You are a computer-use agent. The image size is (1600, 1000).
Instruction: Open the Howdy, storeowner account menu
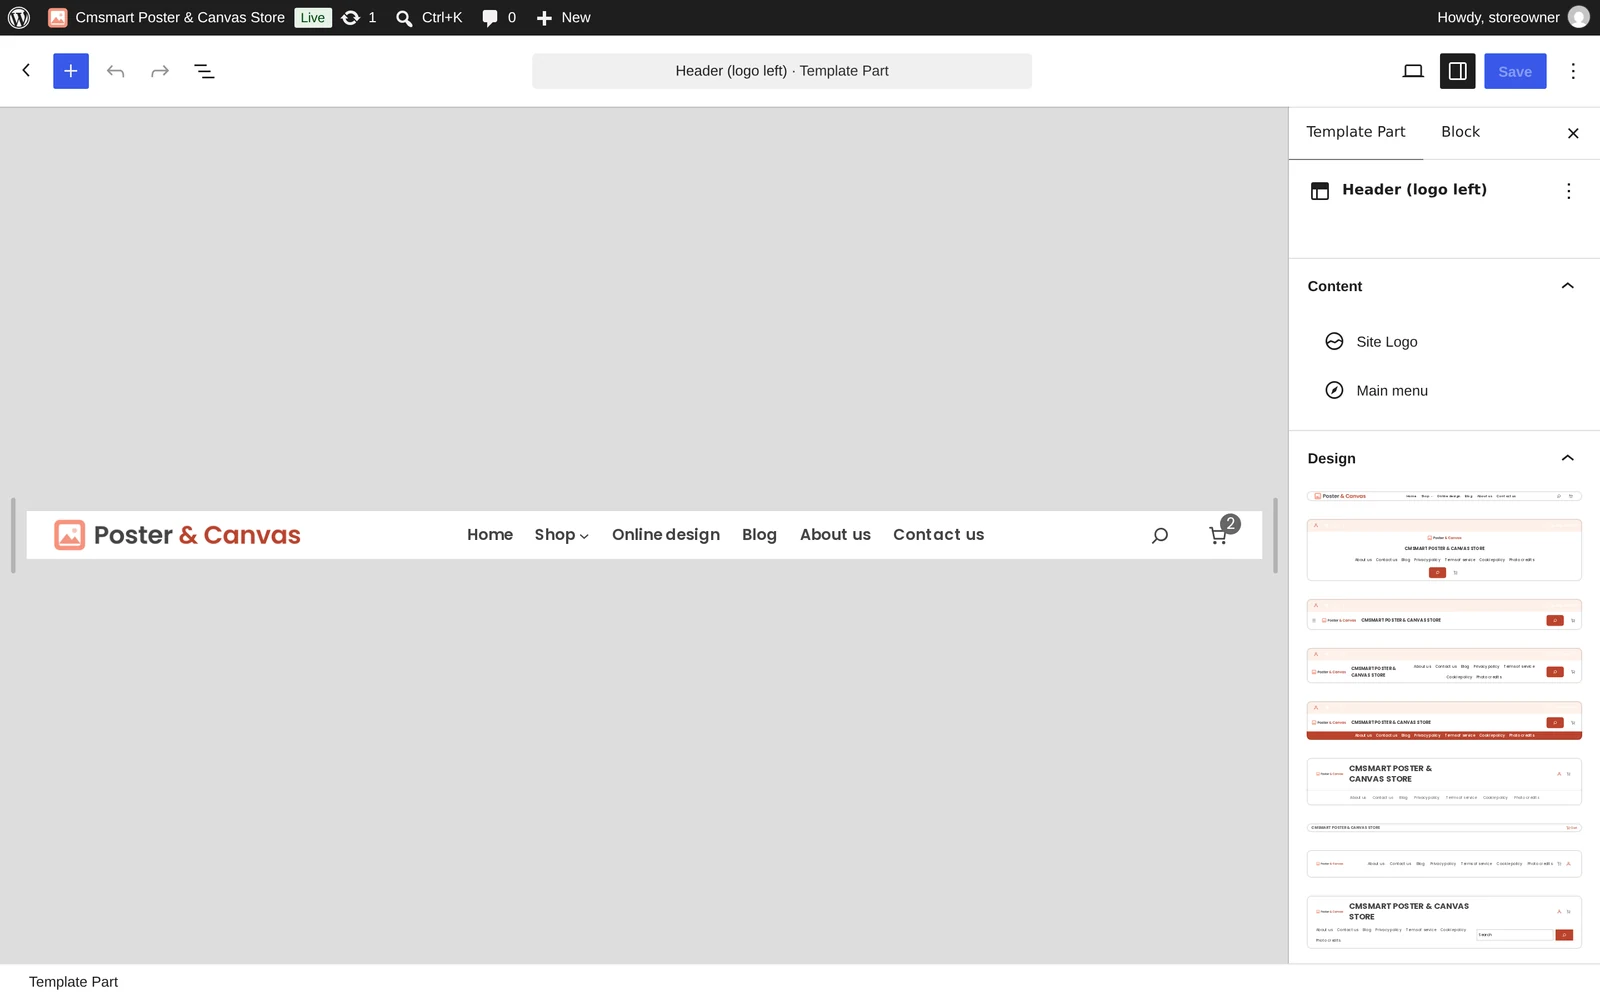[x=1512, y=17]
